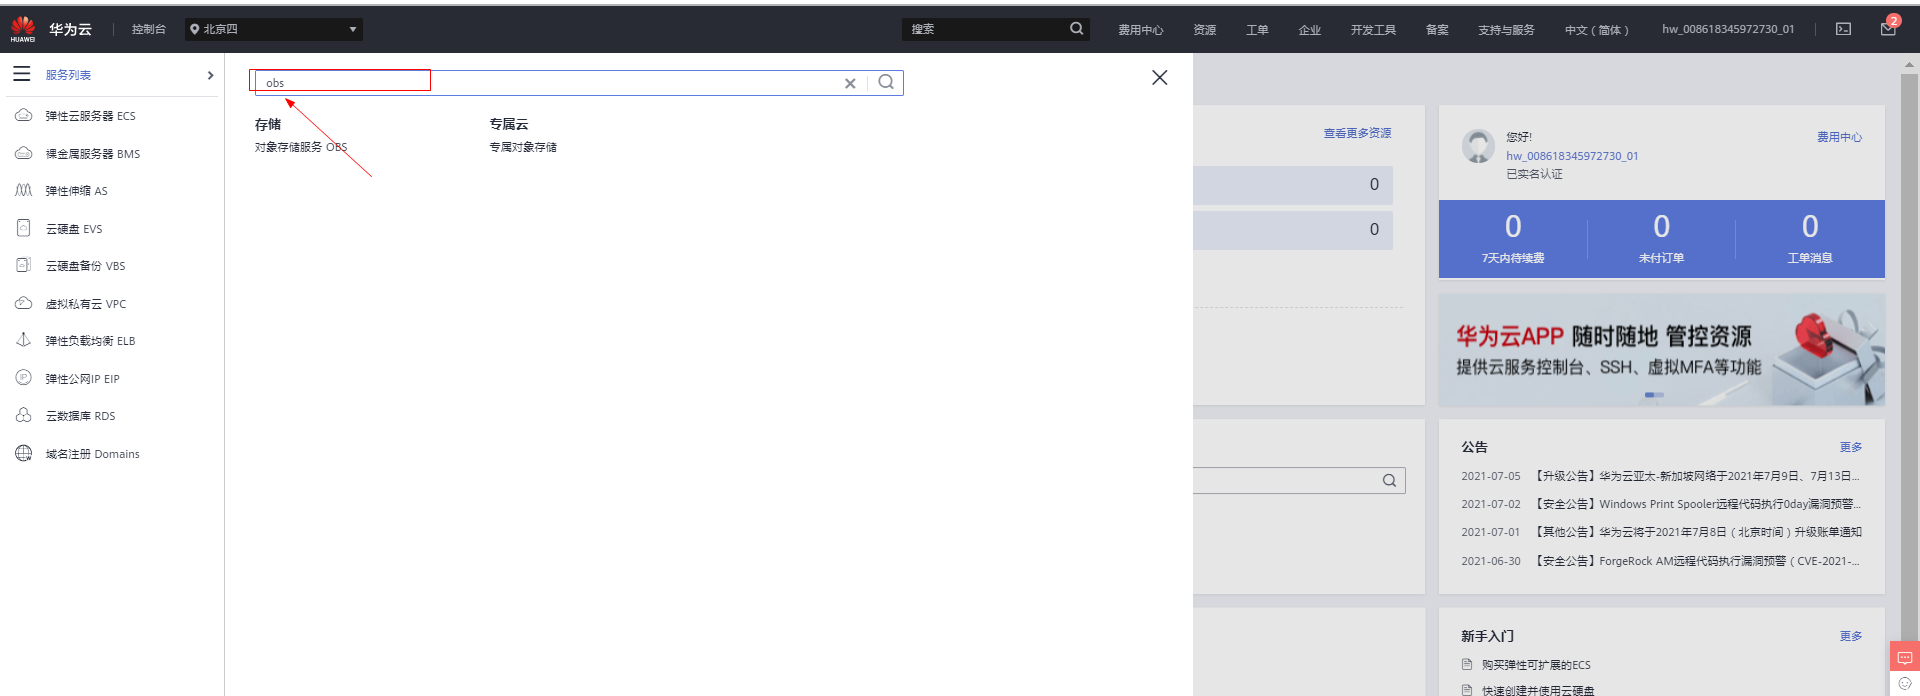Open the 费用中心 menu in top bar
This screenshot has height=696, width=1920.
point(1140,30)
